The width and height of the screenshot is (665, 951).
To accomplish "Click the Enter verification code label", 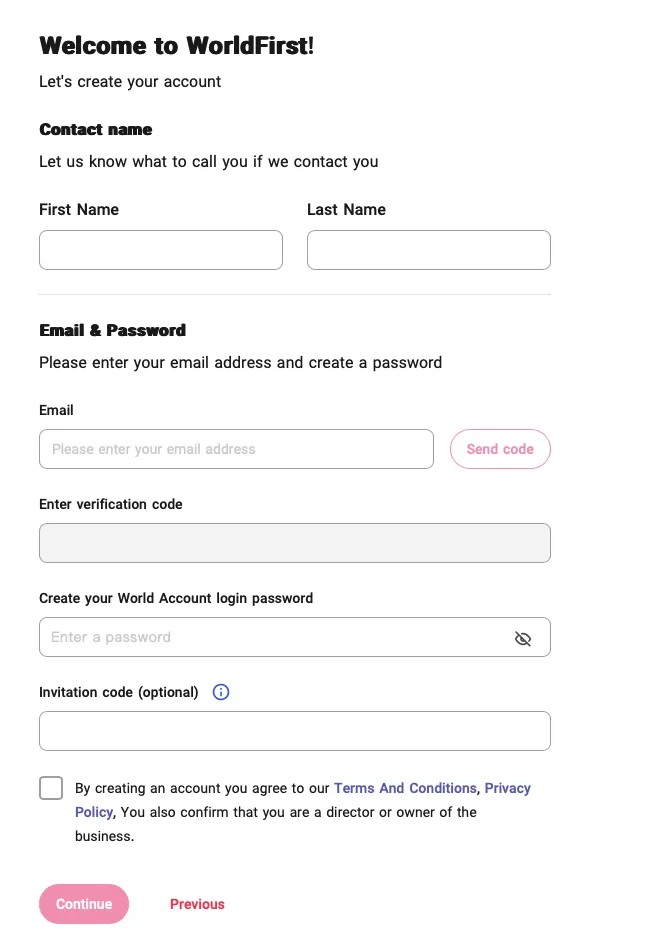I will pos(110,504).
